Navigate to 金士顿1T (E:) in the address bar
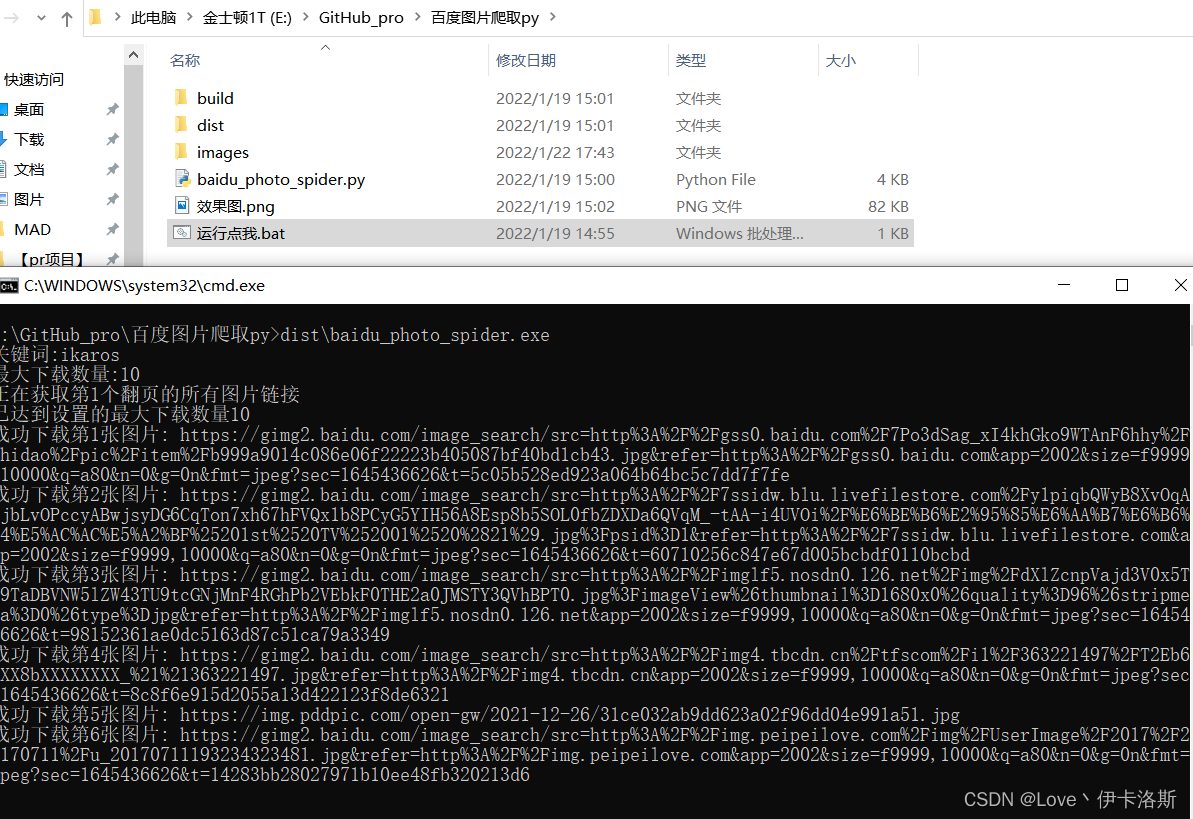Viewport: 1193px width, 819px height. (x=247, y=18)
